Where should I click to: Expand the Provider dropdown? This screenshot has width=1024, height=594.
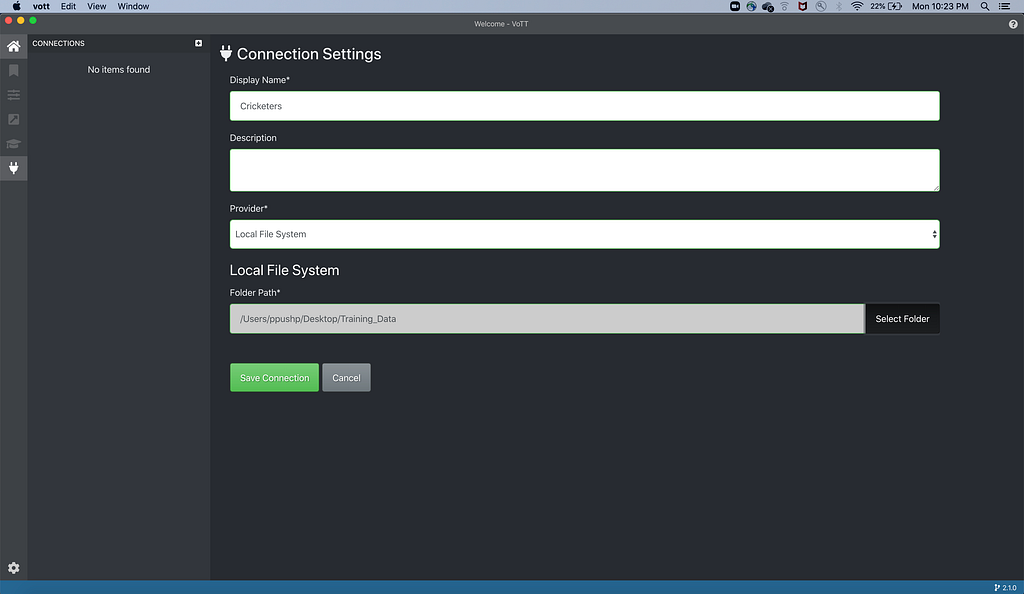pyautogui.click(x=584, y=234)
